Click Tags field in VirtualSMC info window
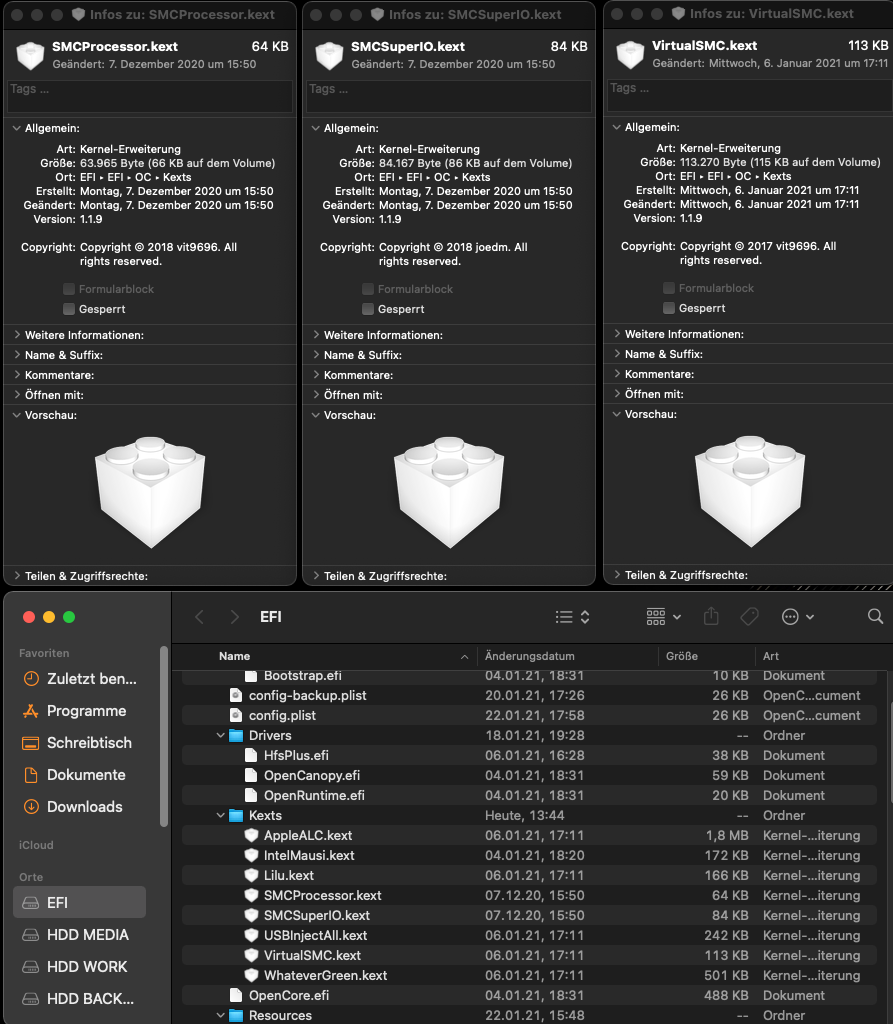 click(x=749, y=96)
